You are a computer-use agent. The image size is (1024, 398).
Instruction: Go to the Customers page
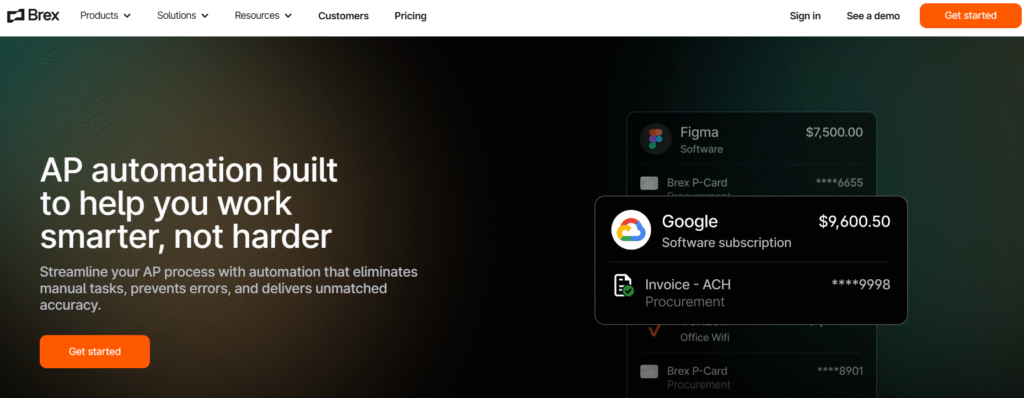point(344,16)
